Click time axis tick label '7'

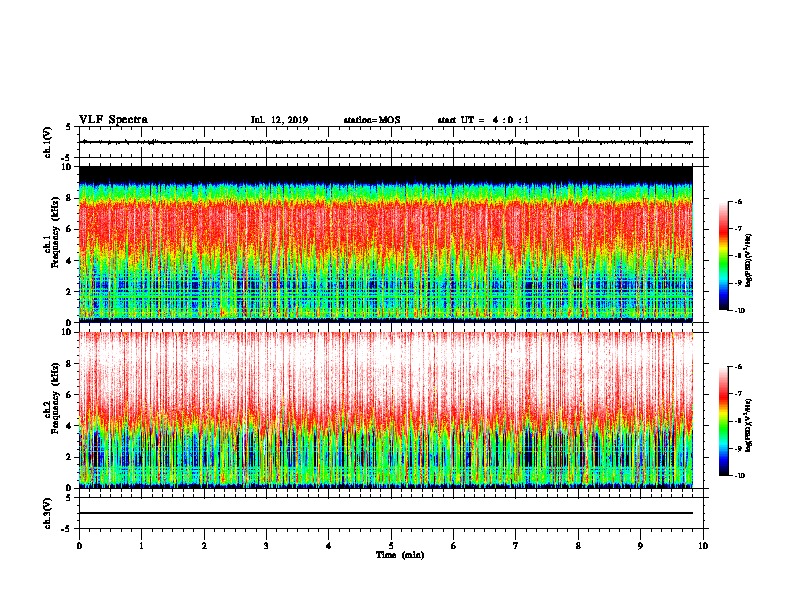[516, 546]
